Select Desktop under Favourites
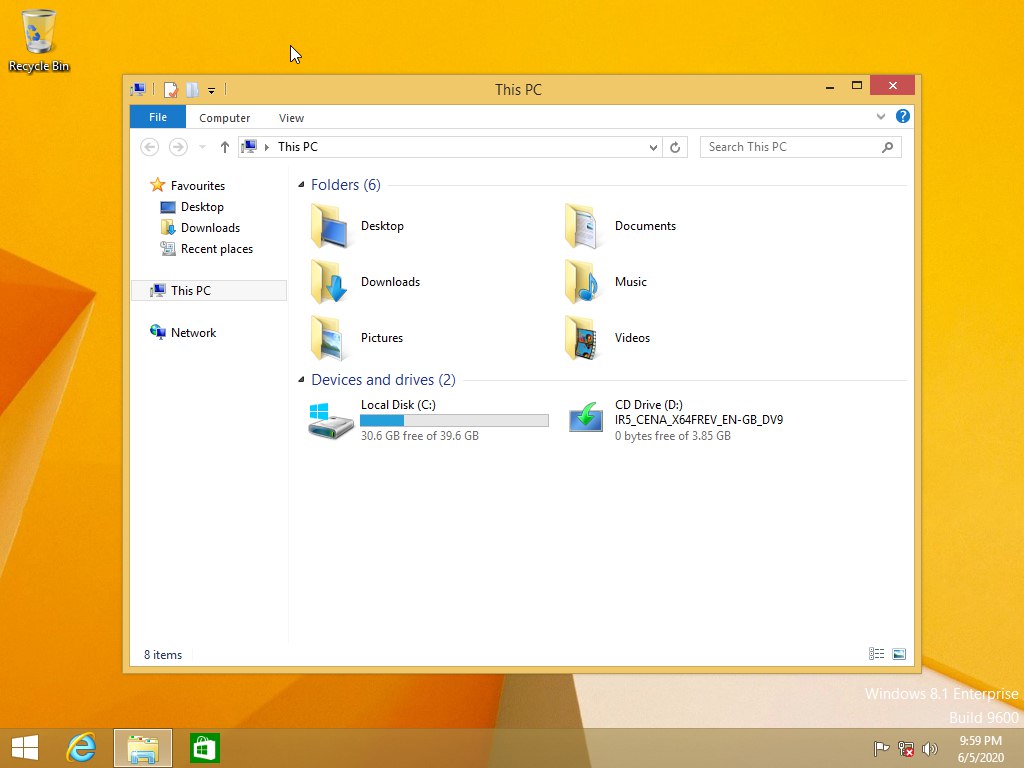Viewport: 1024px width, 768px height. click(x=202, y=206)
